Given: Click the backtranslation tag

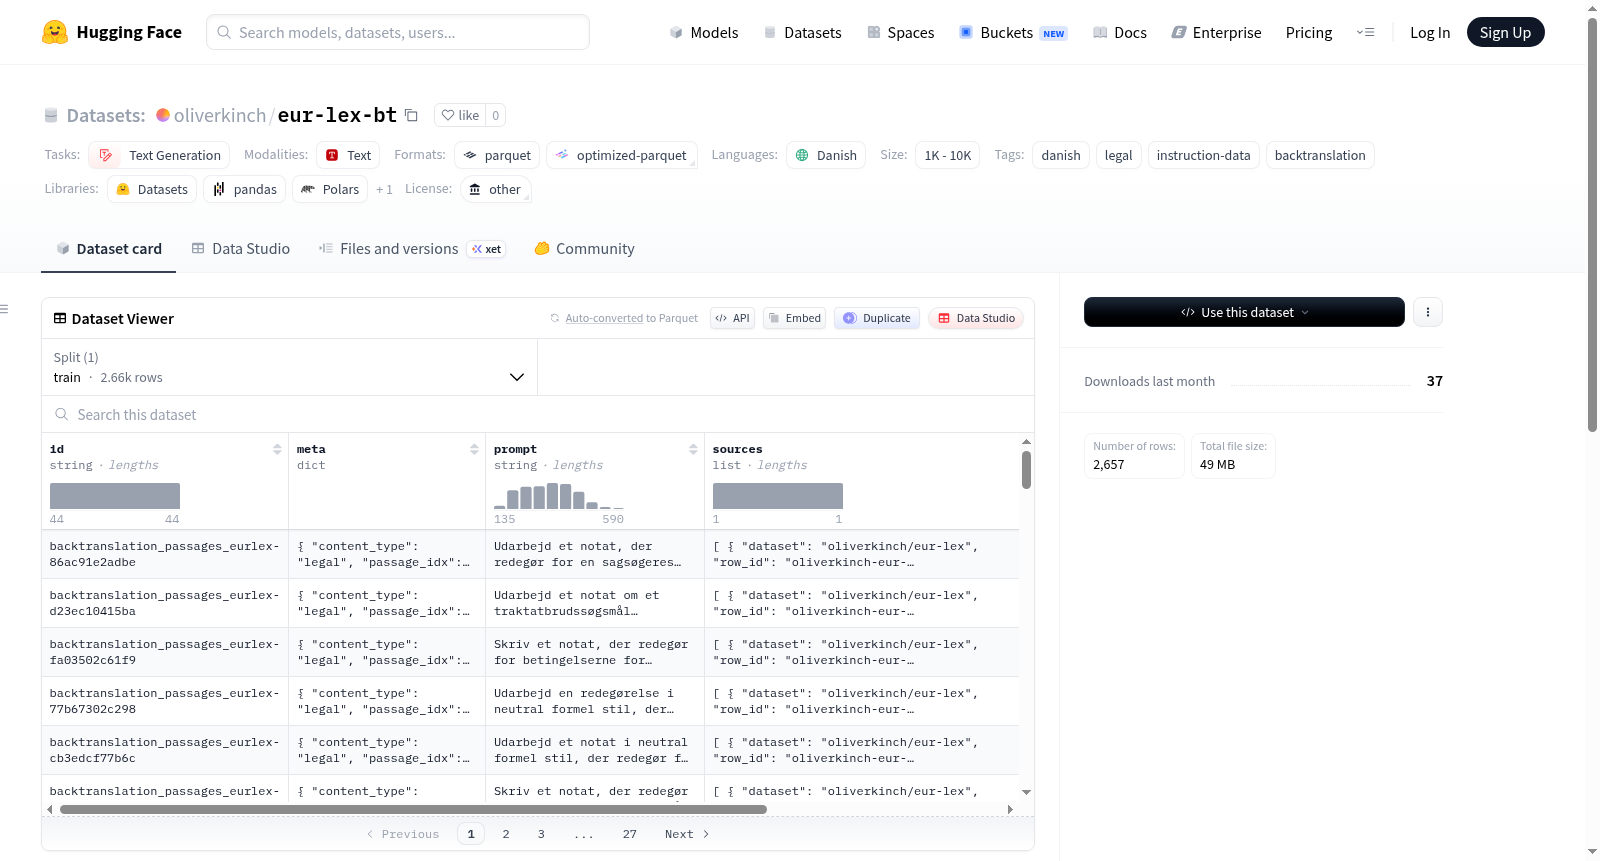Looking at the screenshot, I should pos(1320,155).
